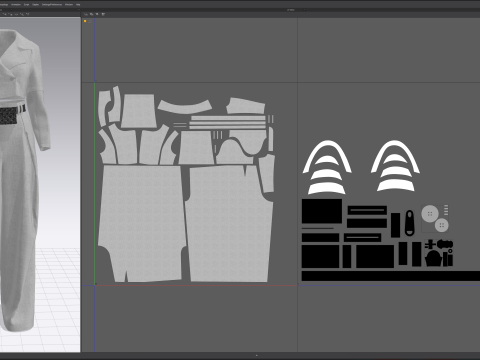Image resolution: width=480 pixels, height=360 pixels.
Task: Click the third icon in the 3D window toolbar
Action: click(16, 14)
